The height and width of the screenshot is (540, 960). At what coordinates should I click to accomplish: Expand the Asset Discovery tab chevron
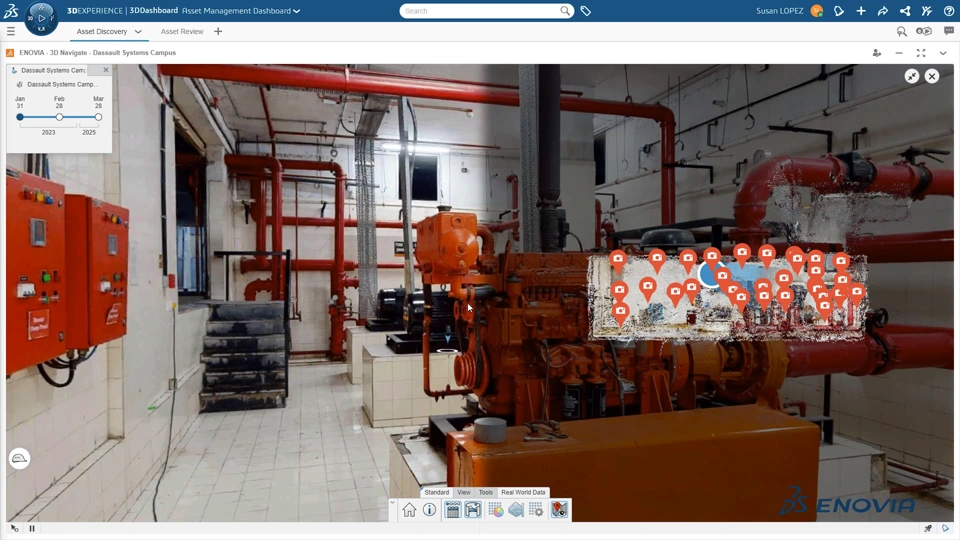point(138,31)
